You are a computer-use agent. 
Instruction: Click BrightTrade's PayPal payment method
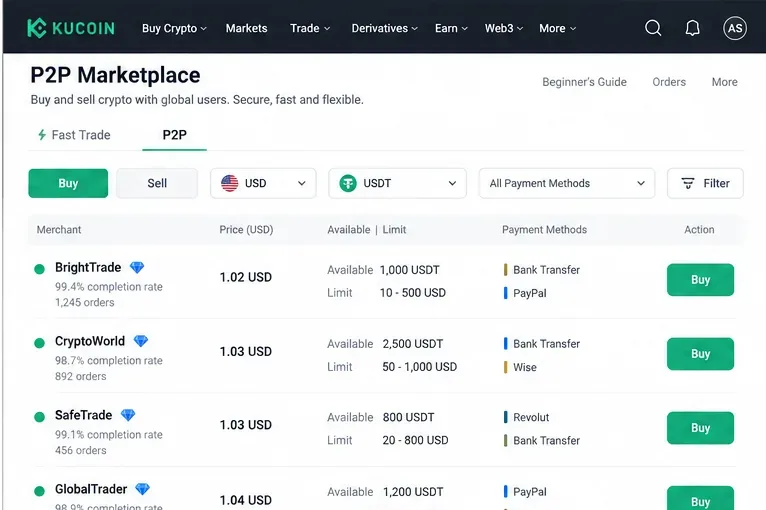click(530, 293)
